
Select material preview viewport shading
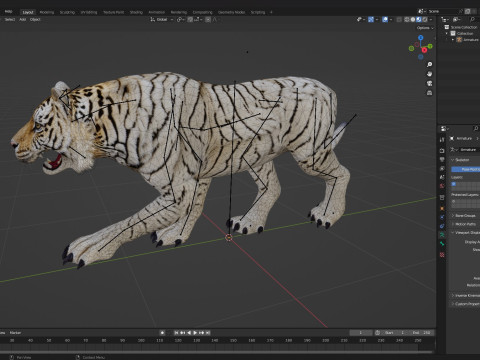tap(419, 19)
